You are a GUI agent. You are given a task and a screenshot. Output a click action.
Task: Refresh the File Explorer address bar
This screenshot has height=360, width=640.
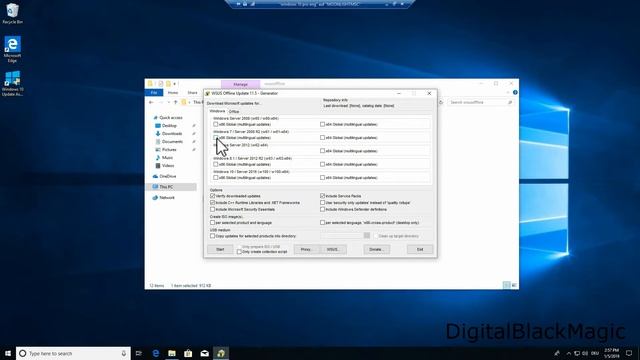pyautogui.click(x=441, y=102)
